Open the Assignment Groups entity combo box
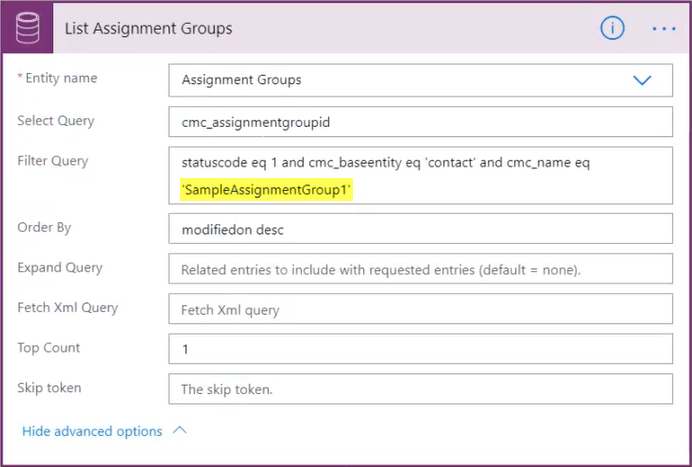 pos(400,80)
